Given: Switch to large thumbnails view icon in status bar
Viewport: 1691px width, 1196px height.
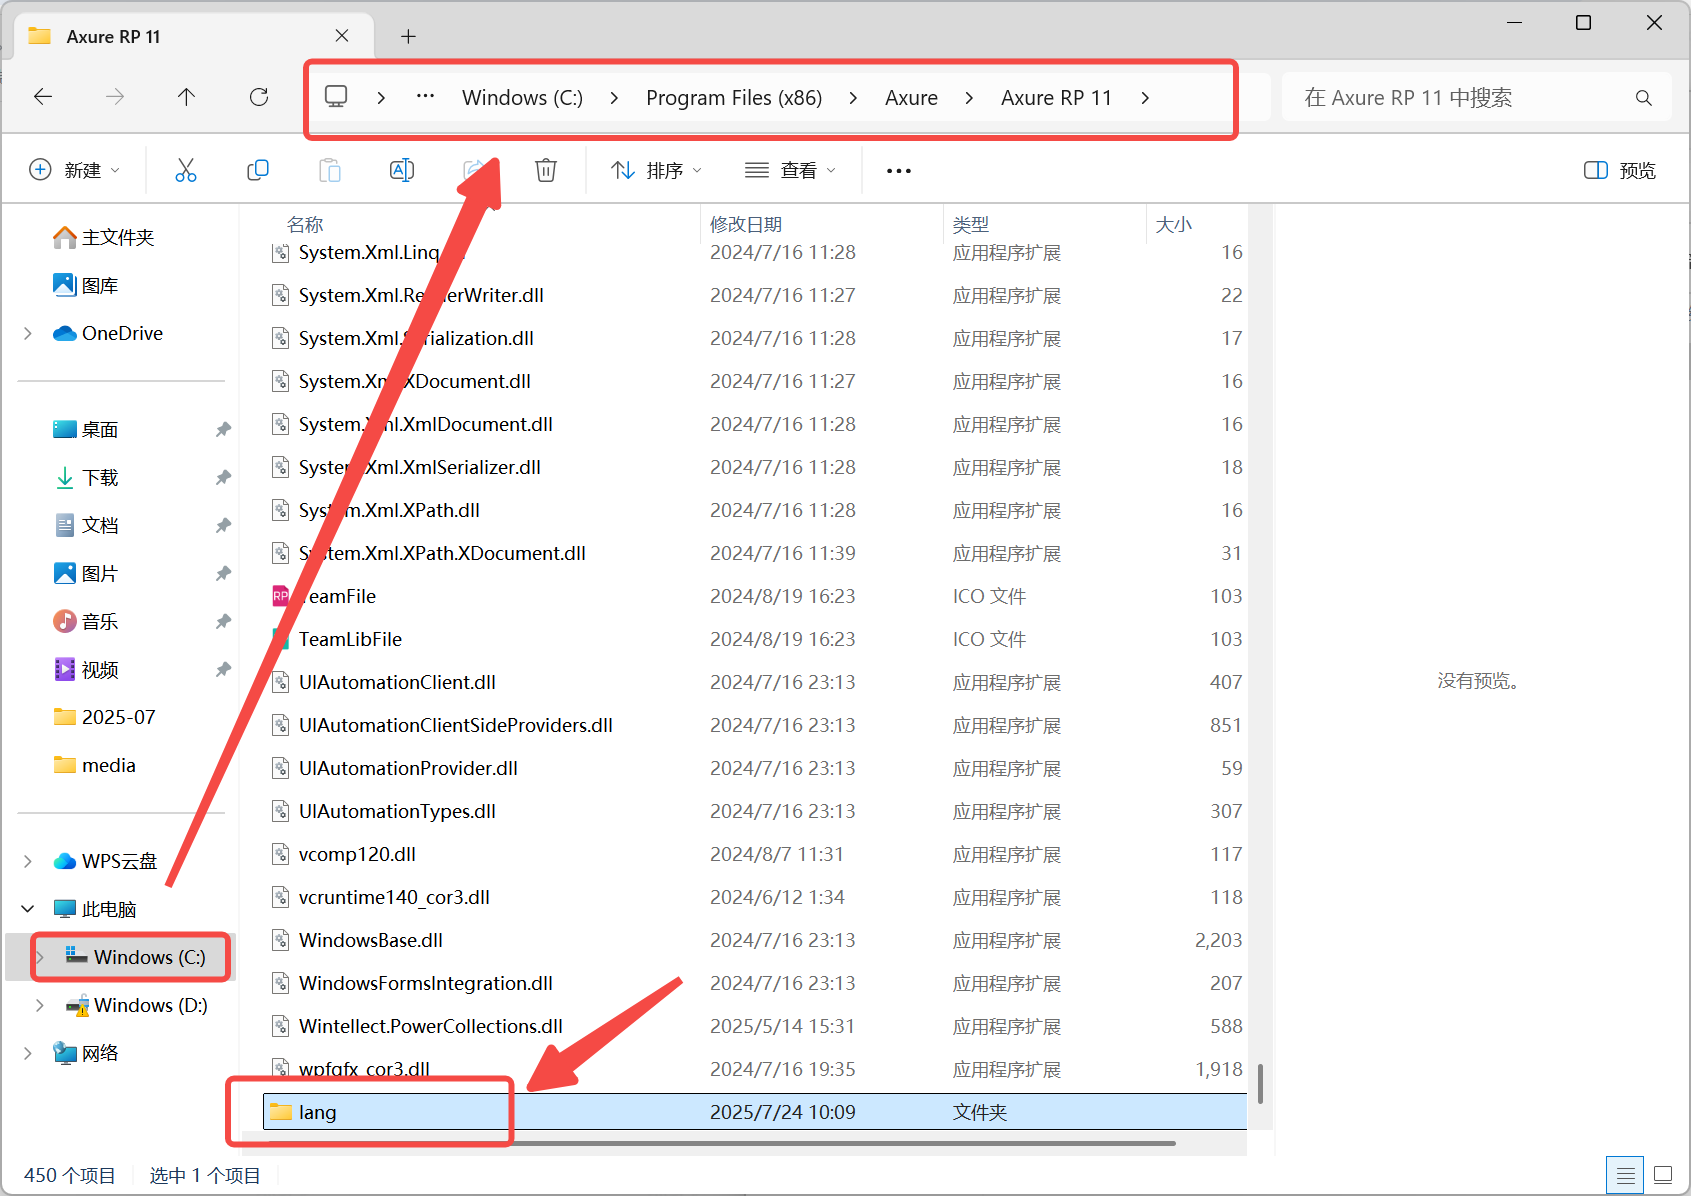Looking at the screenshot, I should tap(1663, 1175).
